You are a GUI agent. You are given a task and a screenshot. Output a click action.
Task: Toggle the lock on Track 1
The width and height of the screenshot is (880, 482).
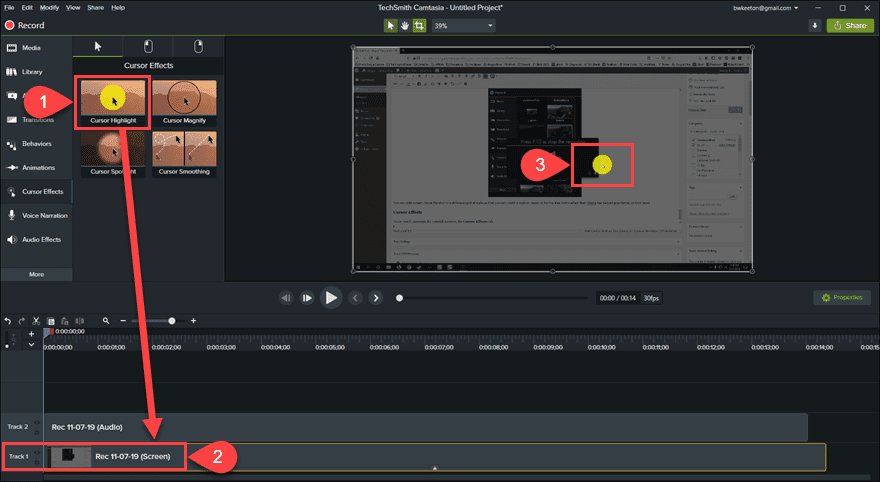pyautogui.click(x=38, y=461)
